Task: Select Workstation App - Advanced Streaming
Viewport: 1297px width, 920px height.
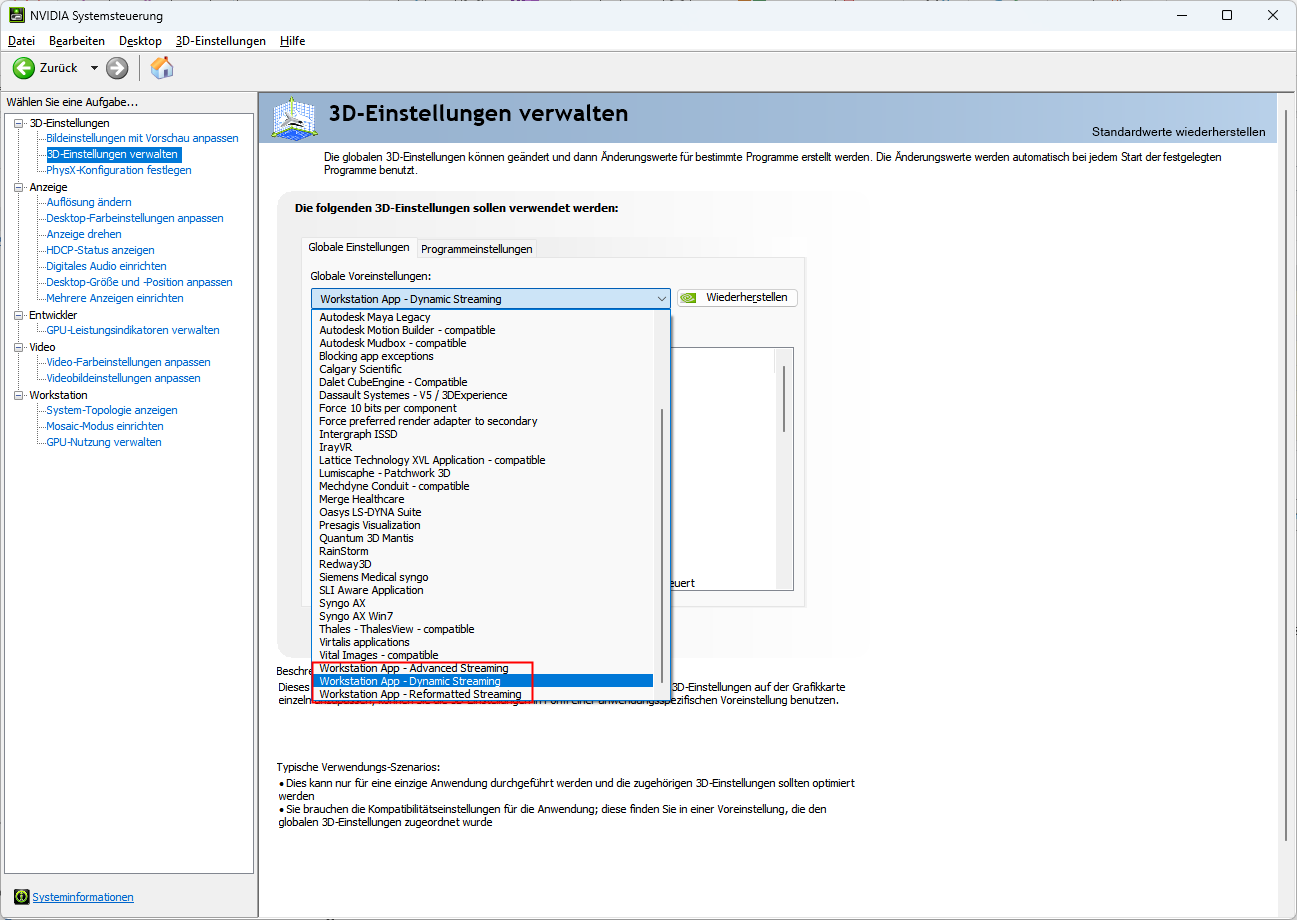Action: 482,668
